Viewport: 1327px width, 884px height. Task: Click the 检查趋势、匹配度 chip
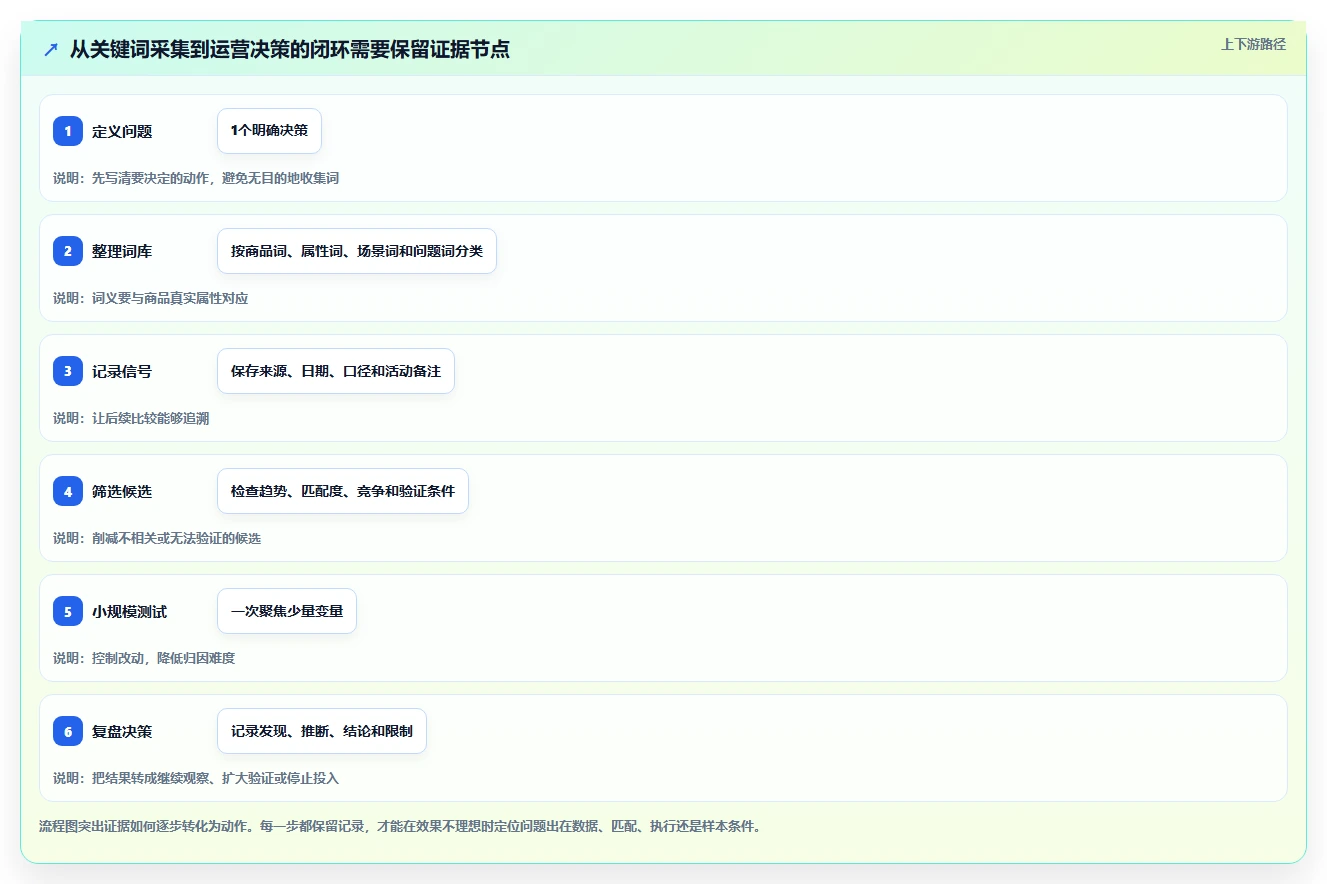click(343, 491)
